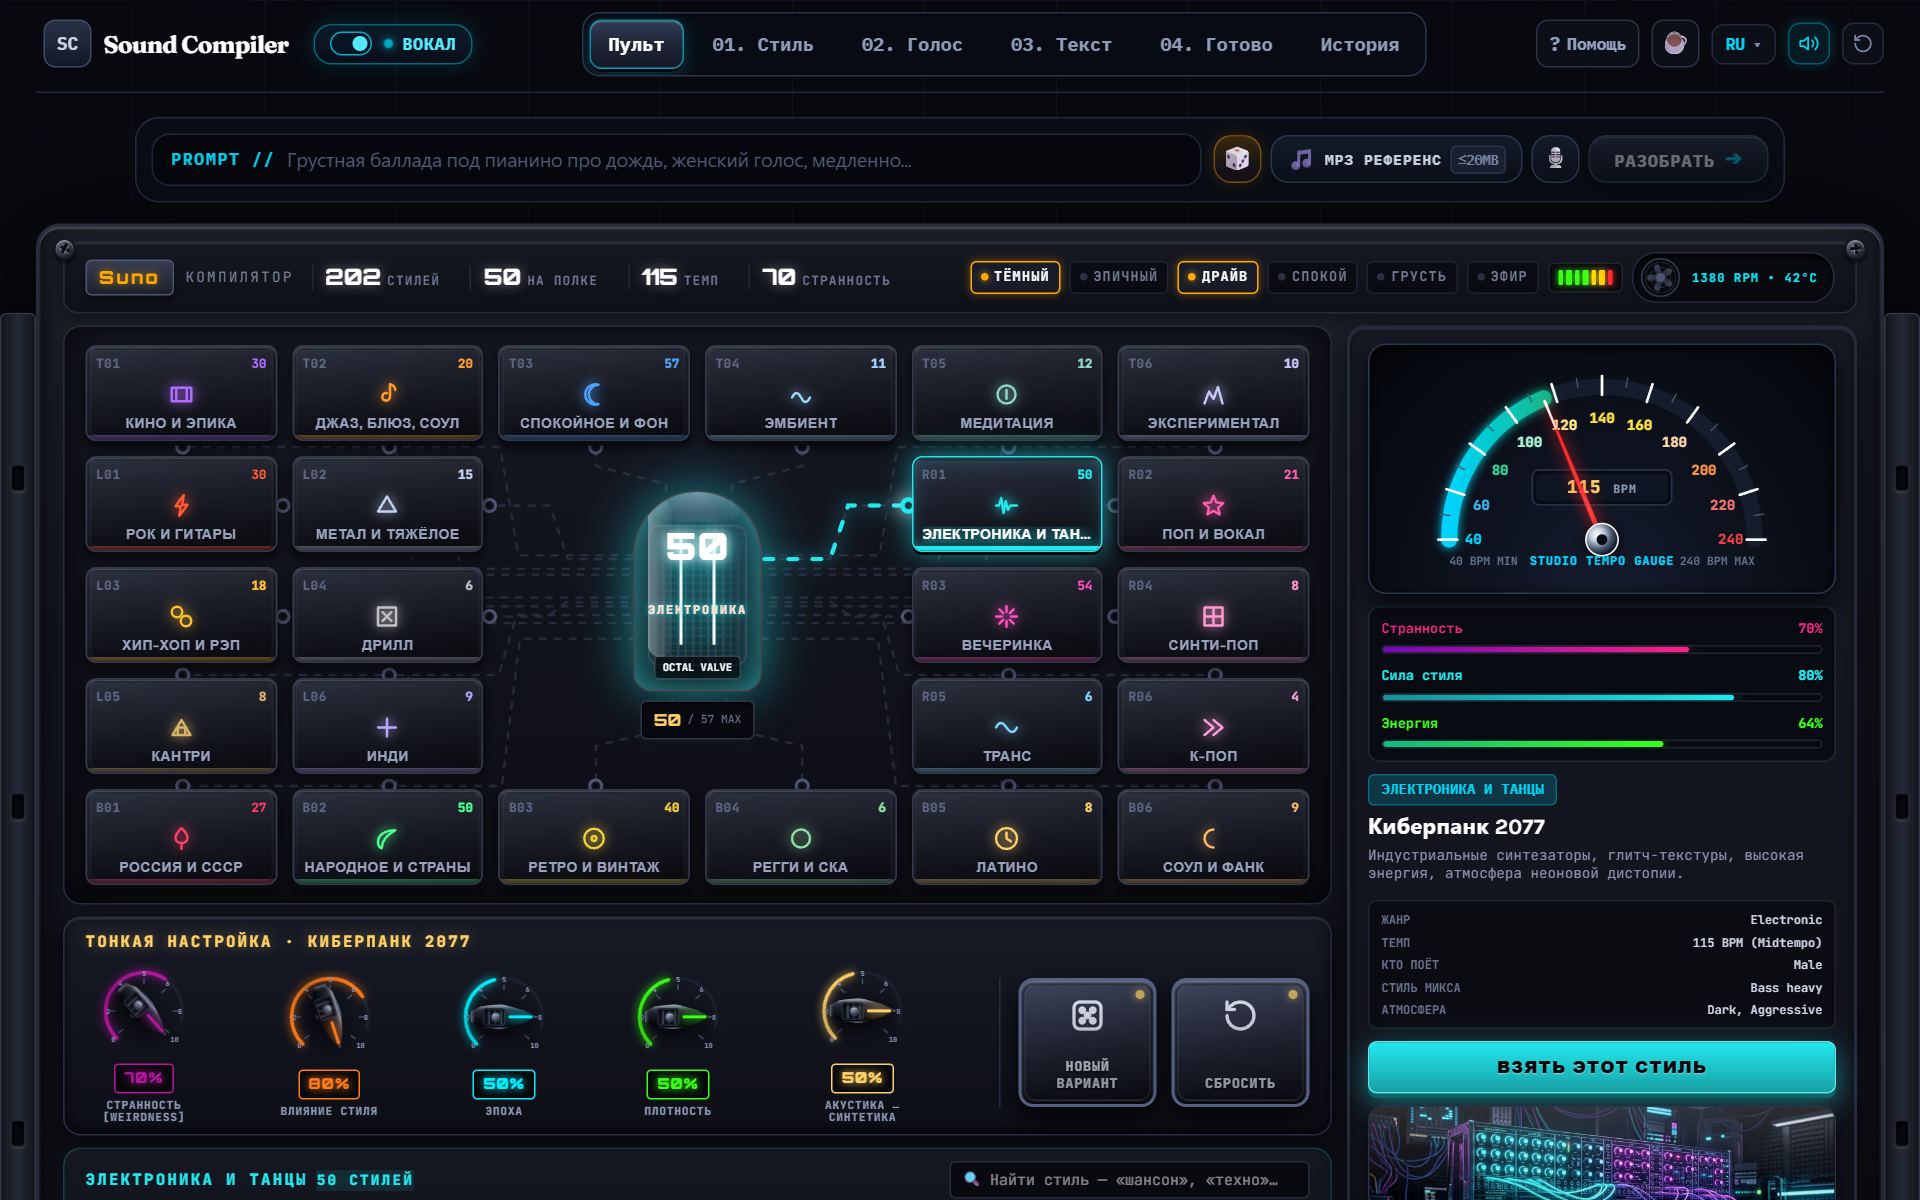Adjust the Странность slider bar

click(1601, 649)
